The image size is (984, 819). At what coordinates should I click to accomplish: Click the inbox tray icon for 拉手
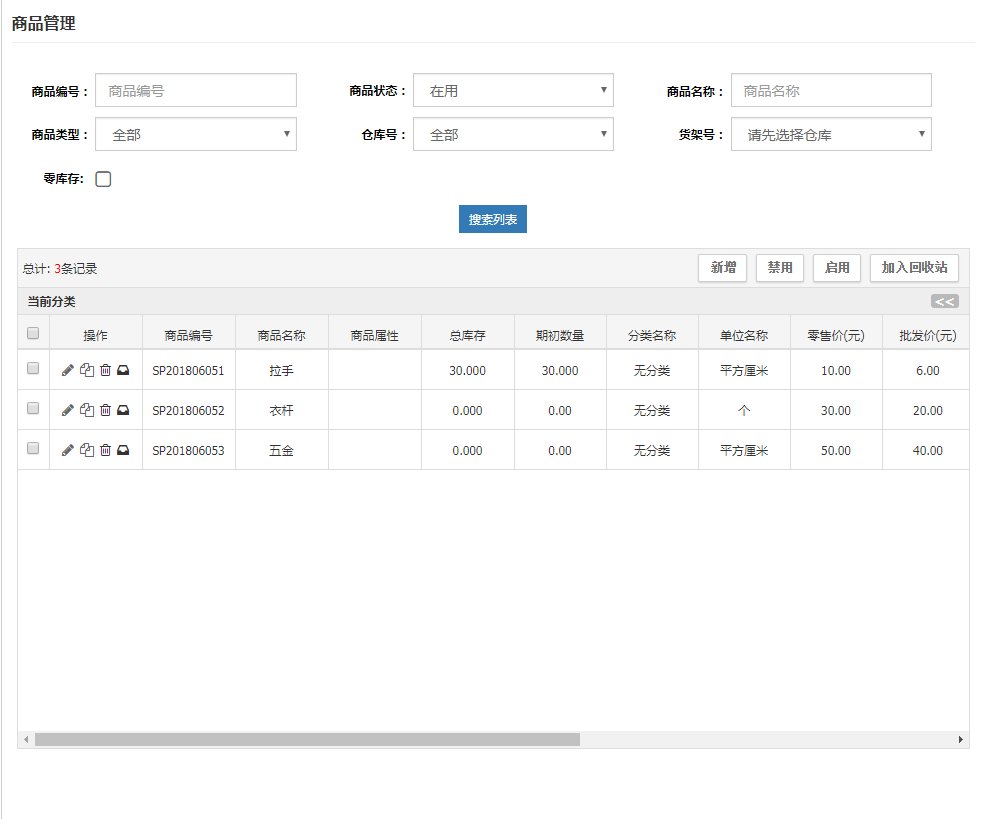click(x=123, y=370)
